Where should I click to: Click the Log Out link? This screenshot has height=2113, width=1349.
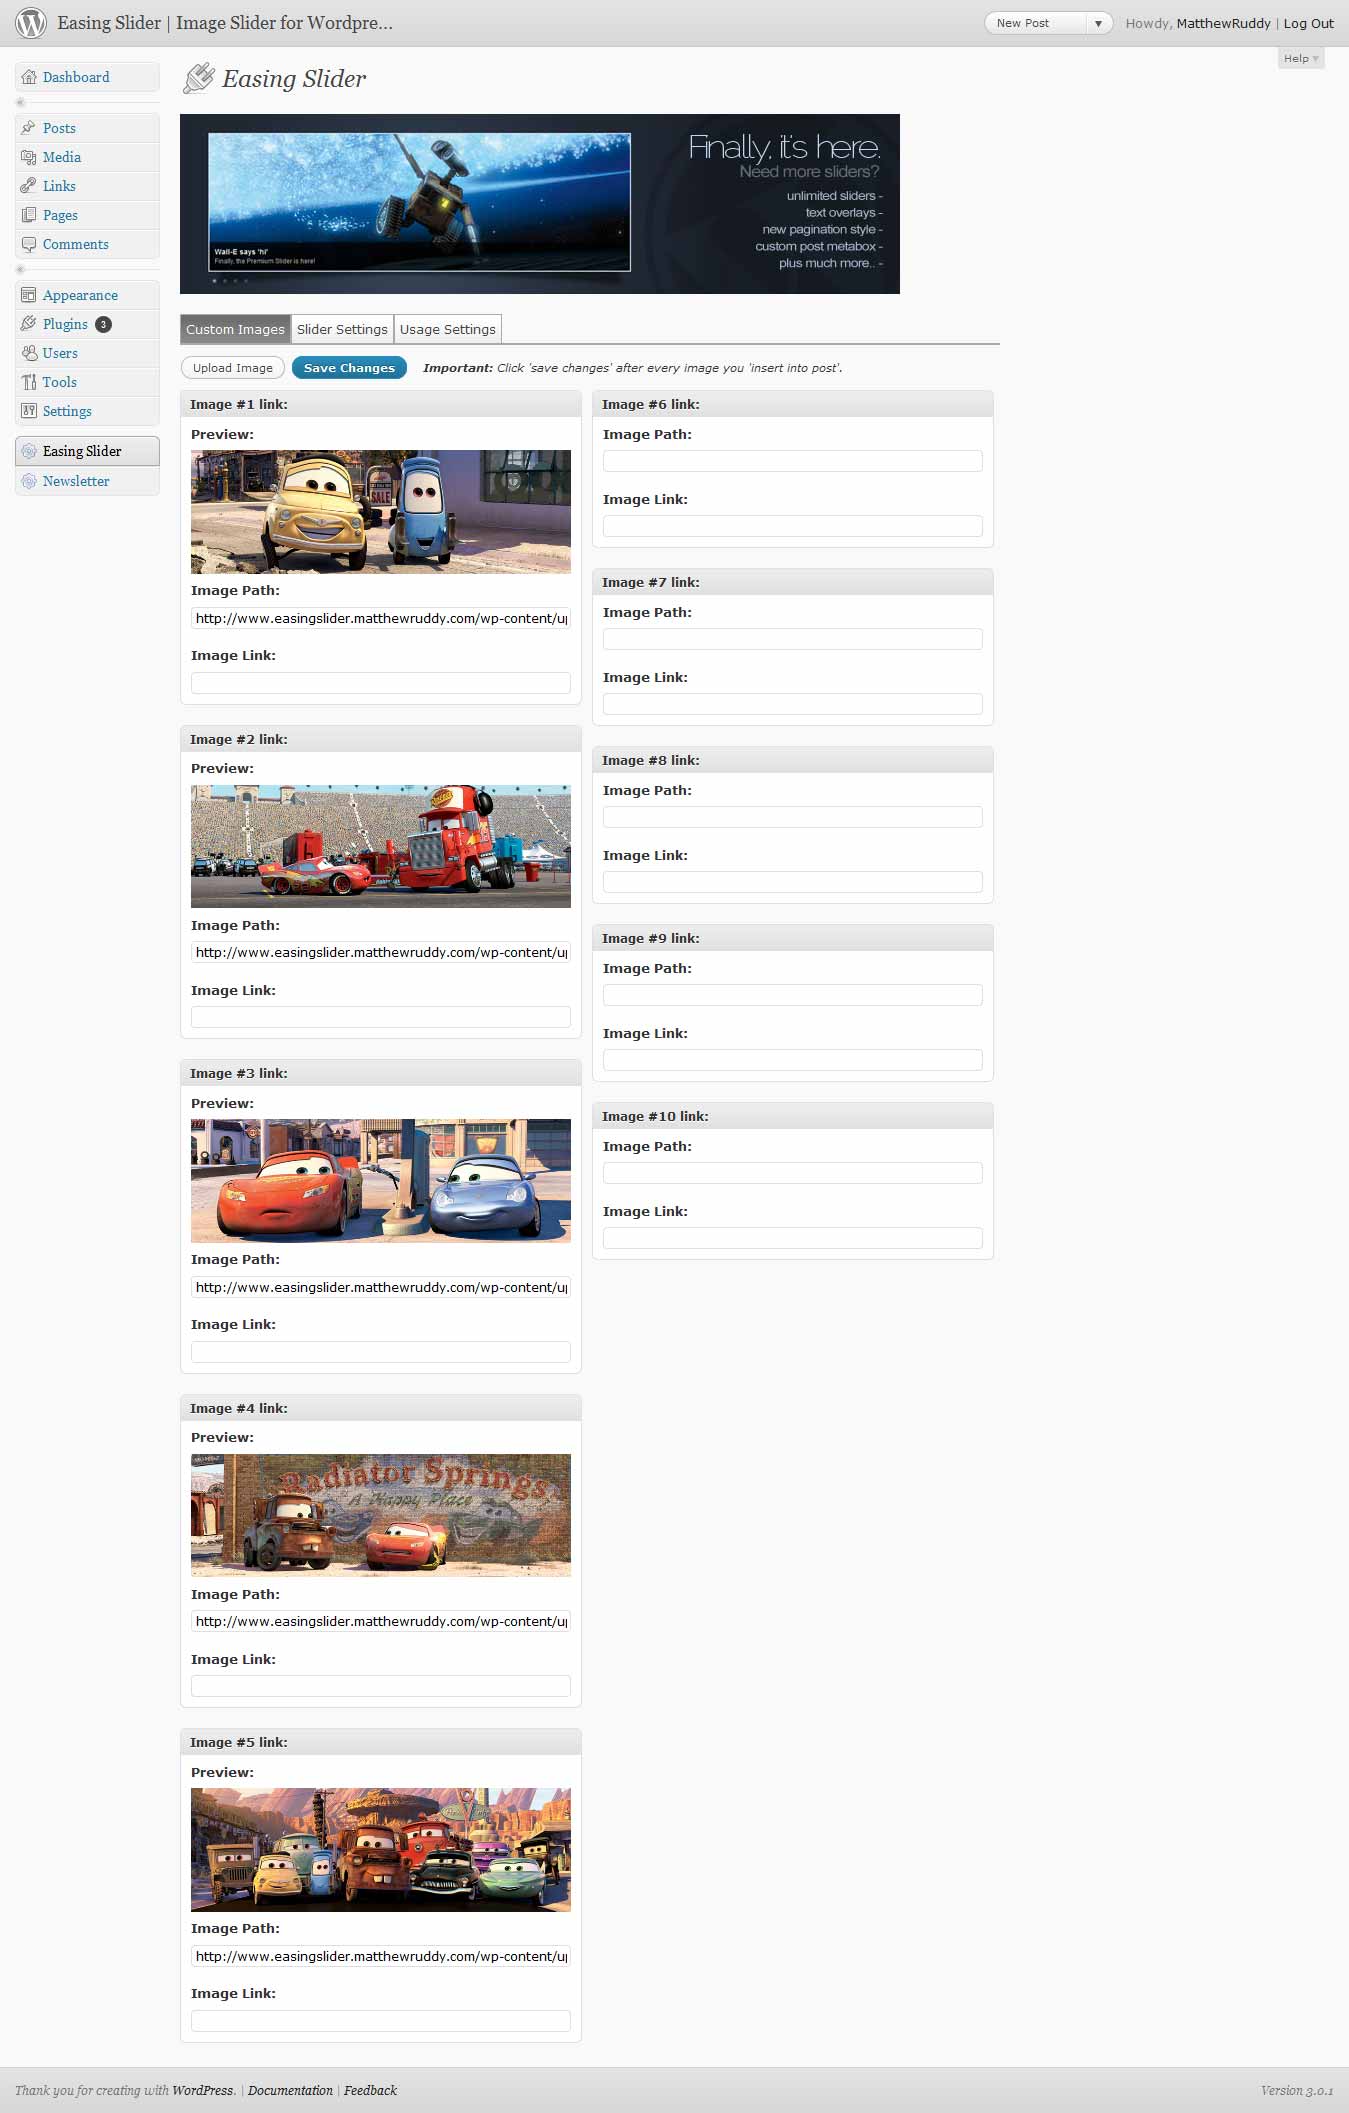[1308, 23]
